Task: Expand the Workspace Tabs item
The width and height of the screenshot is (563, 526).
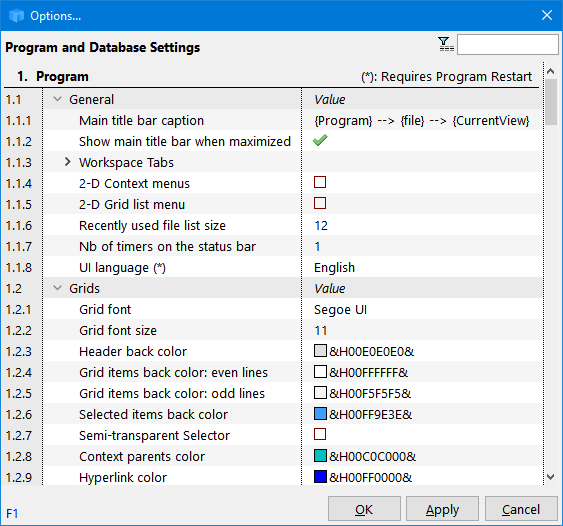Action: coord(68,162)
